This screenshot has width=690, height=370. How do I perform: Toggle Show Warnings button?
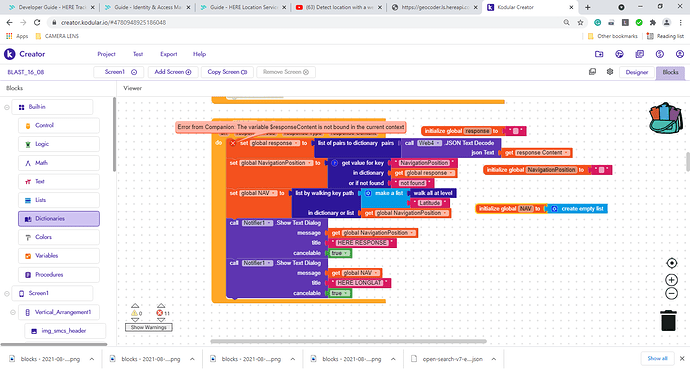click(x=148, y=327)
